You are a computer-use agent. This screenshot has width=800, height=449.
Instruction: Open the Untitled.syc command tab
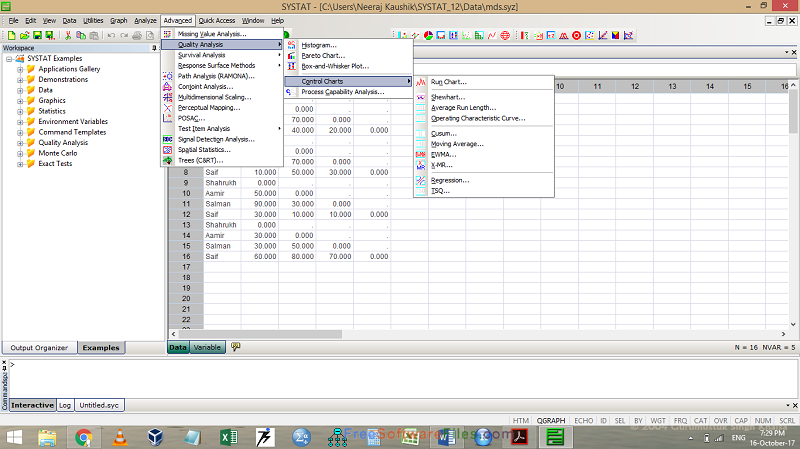click(x=99, y=405)
